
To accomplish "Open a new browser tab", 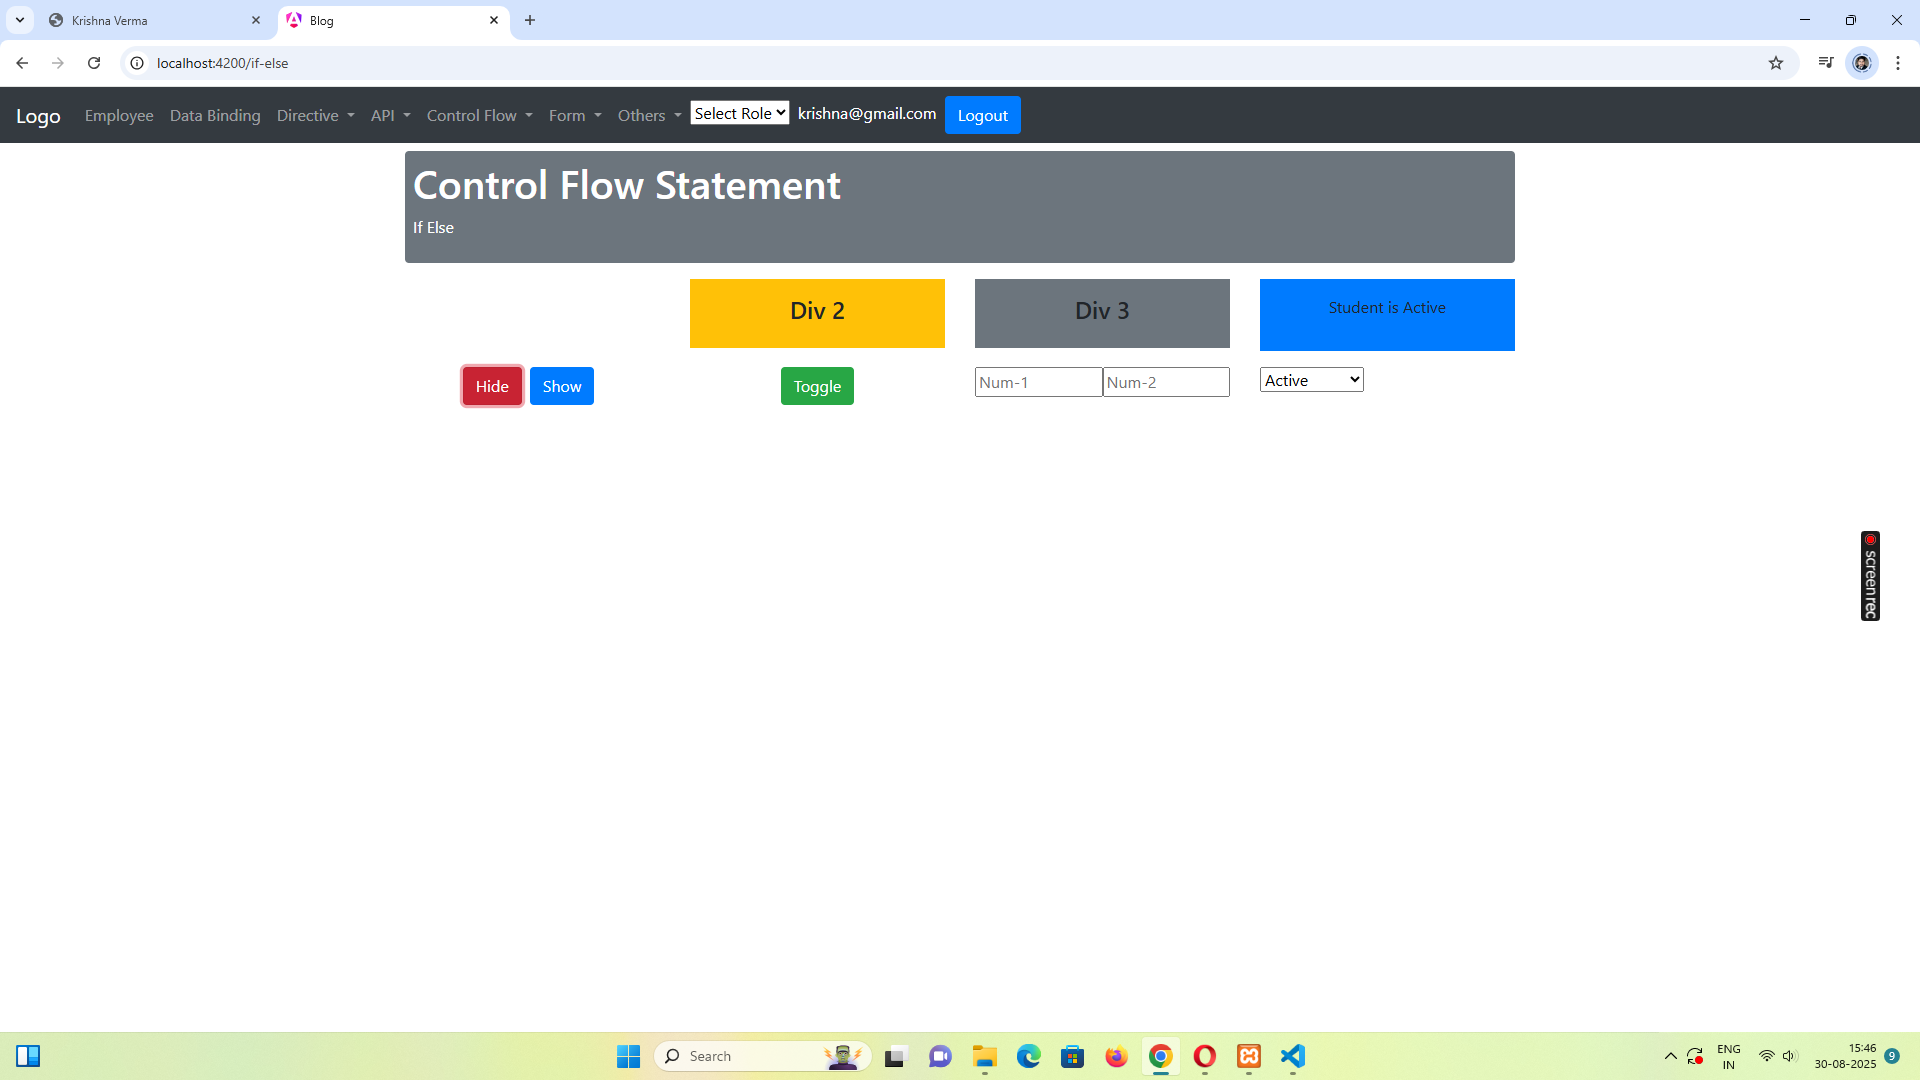I will (x=530, y=20).
